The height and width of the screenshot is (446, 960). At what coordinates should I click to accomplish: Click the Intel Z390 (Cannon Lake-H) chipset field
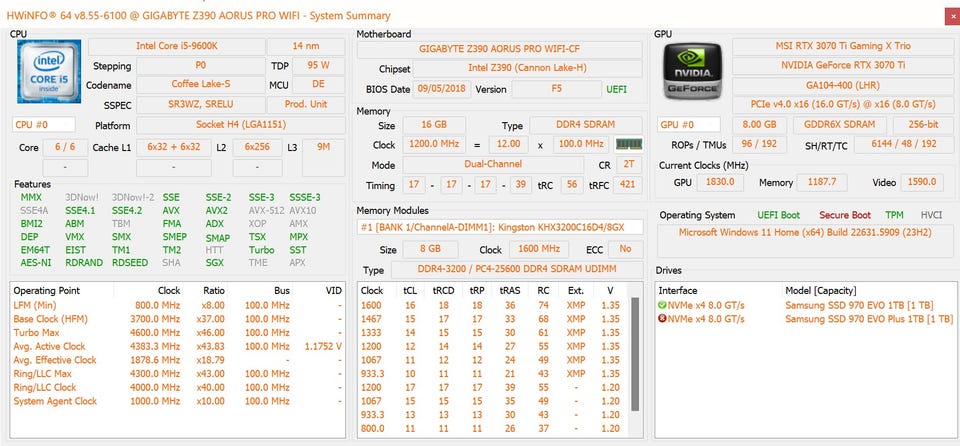tap(528, 68)
